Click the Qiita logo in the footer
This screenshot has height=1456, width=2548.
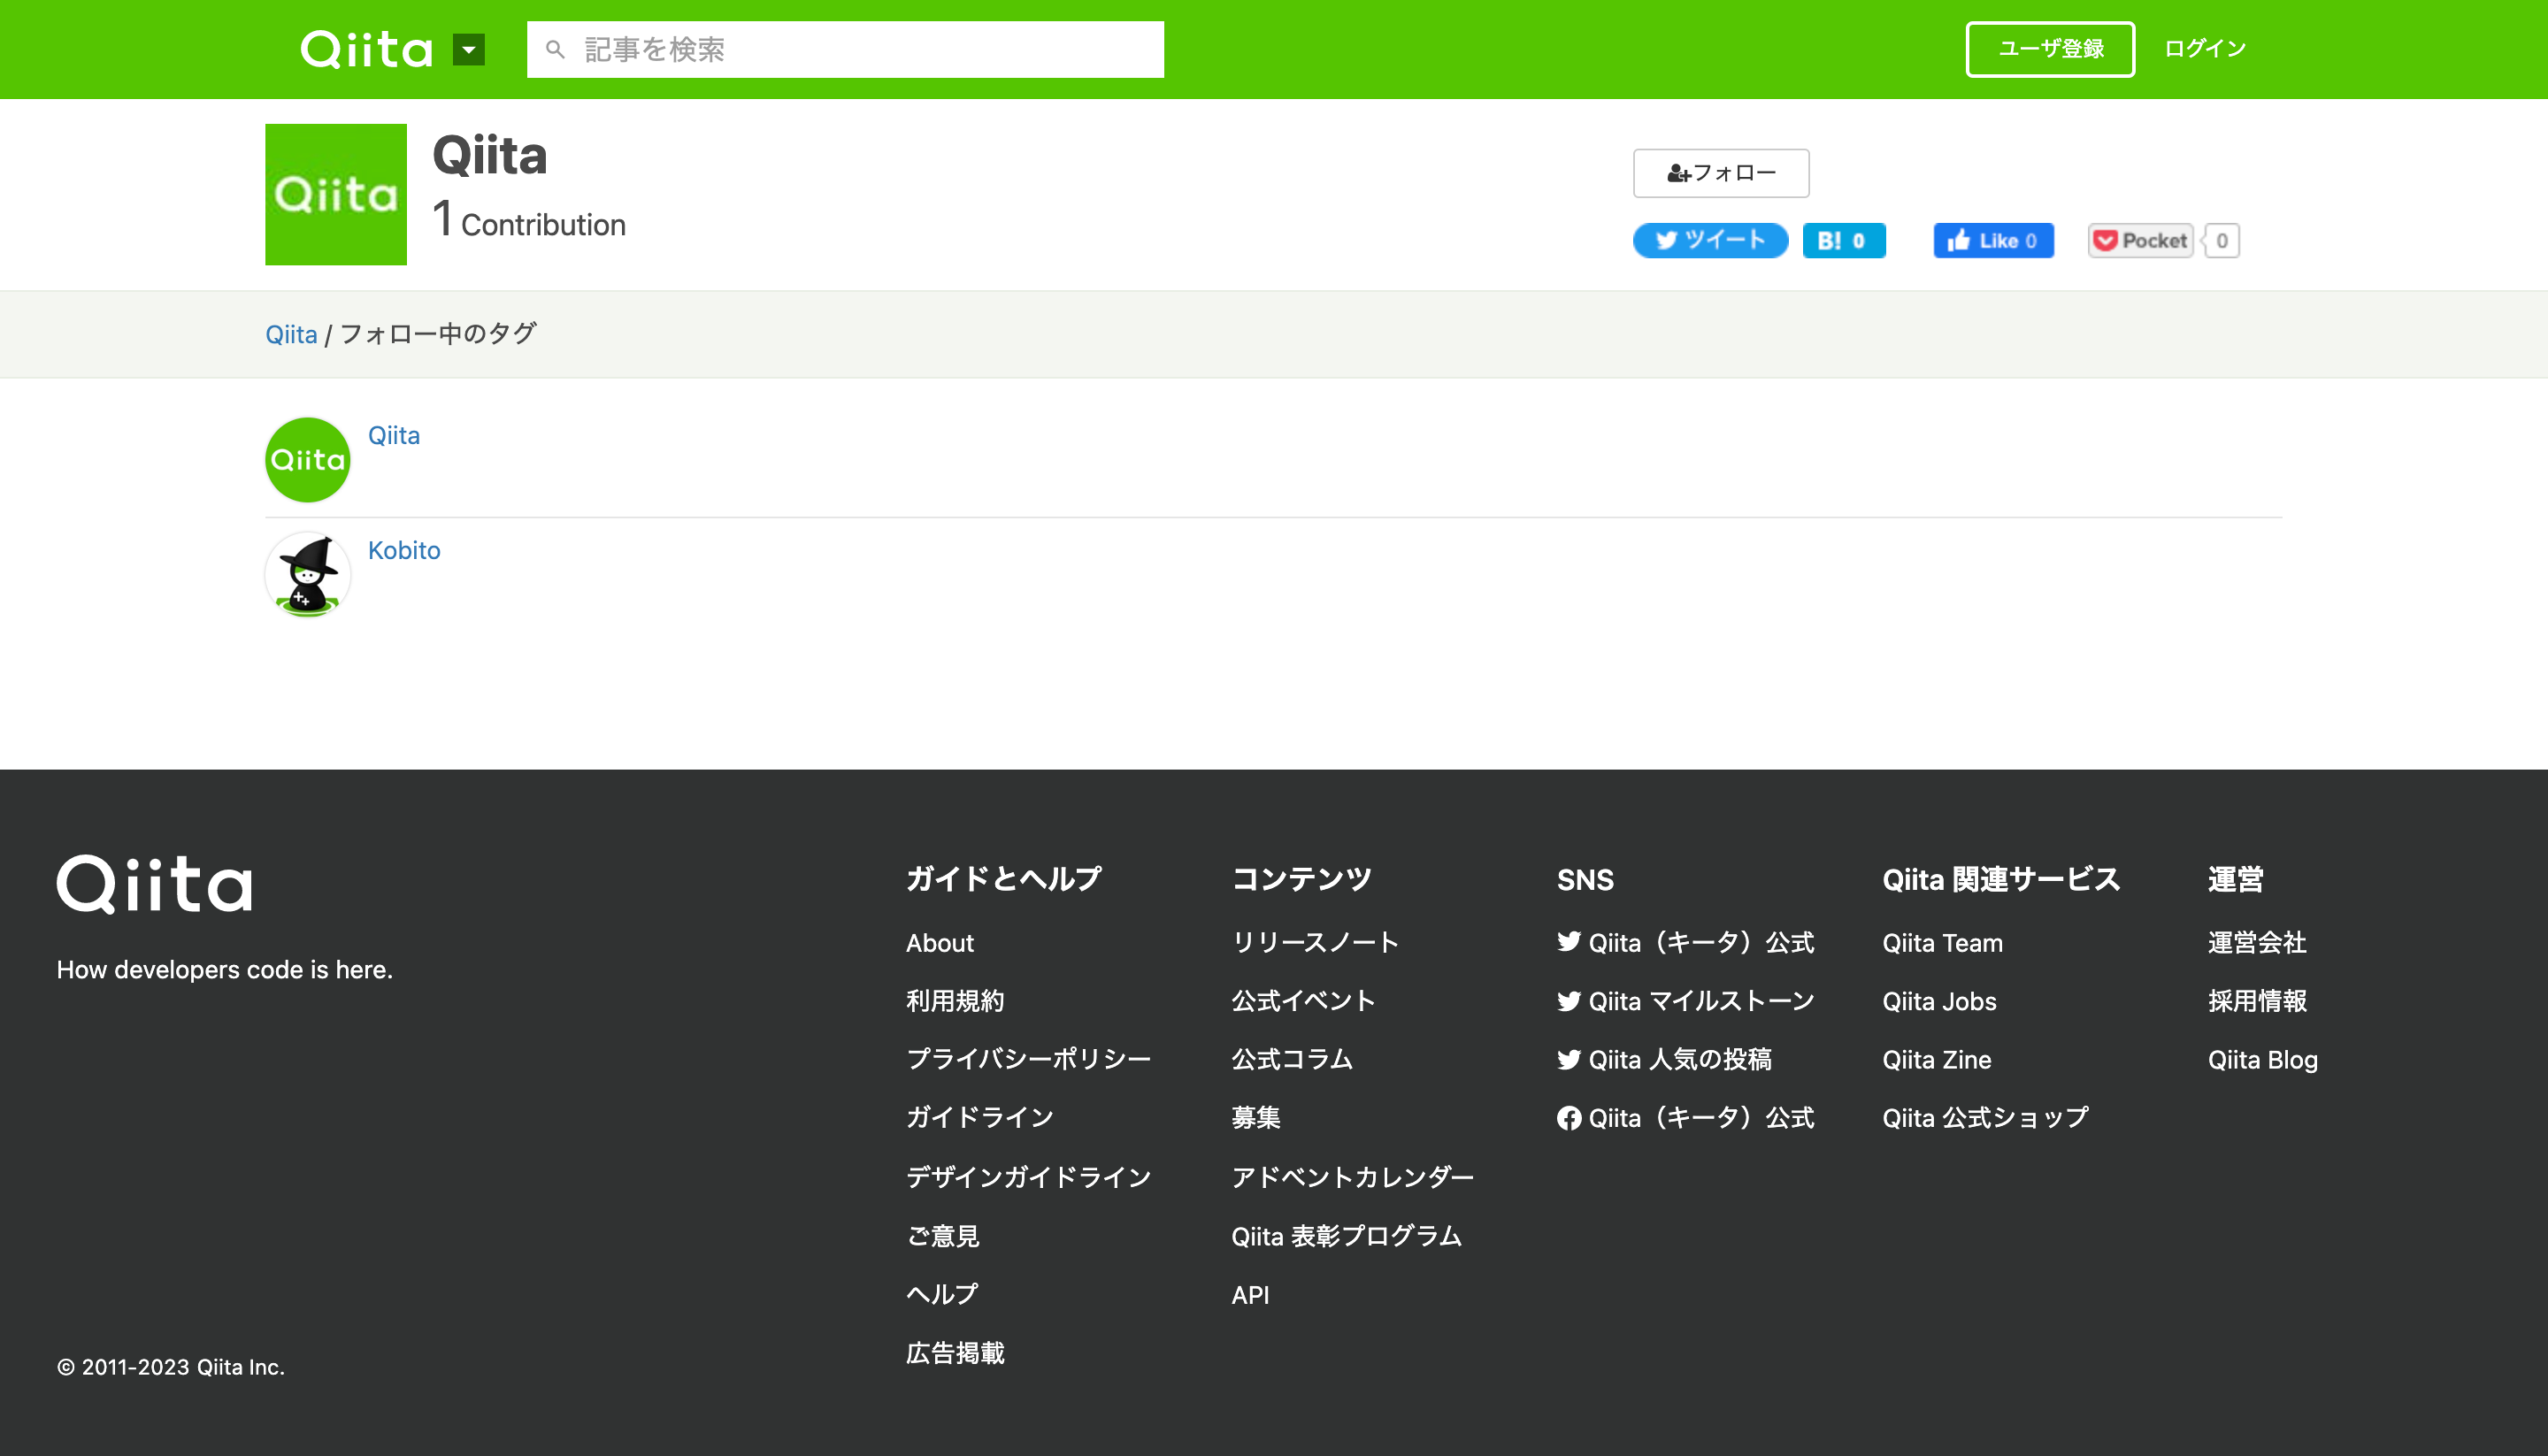coord(155,884)
